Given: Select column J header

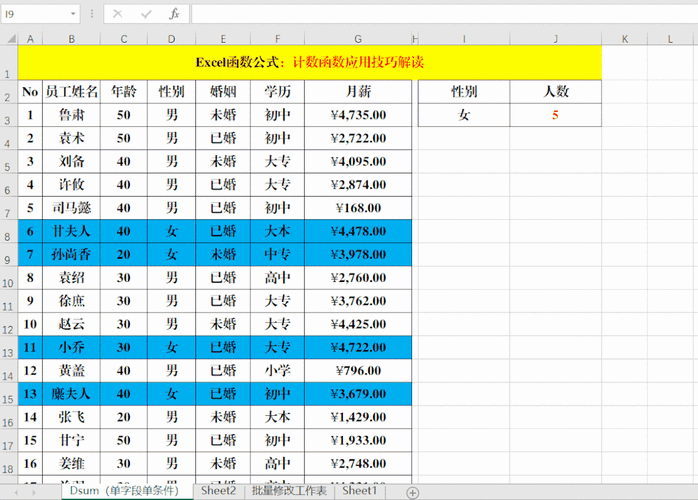Looking at the screenshot, I should [556, 39].
